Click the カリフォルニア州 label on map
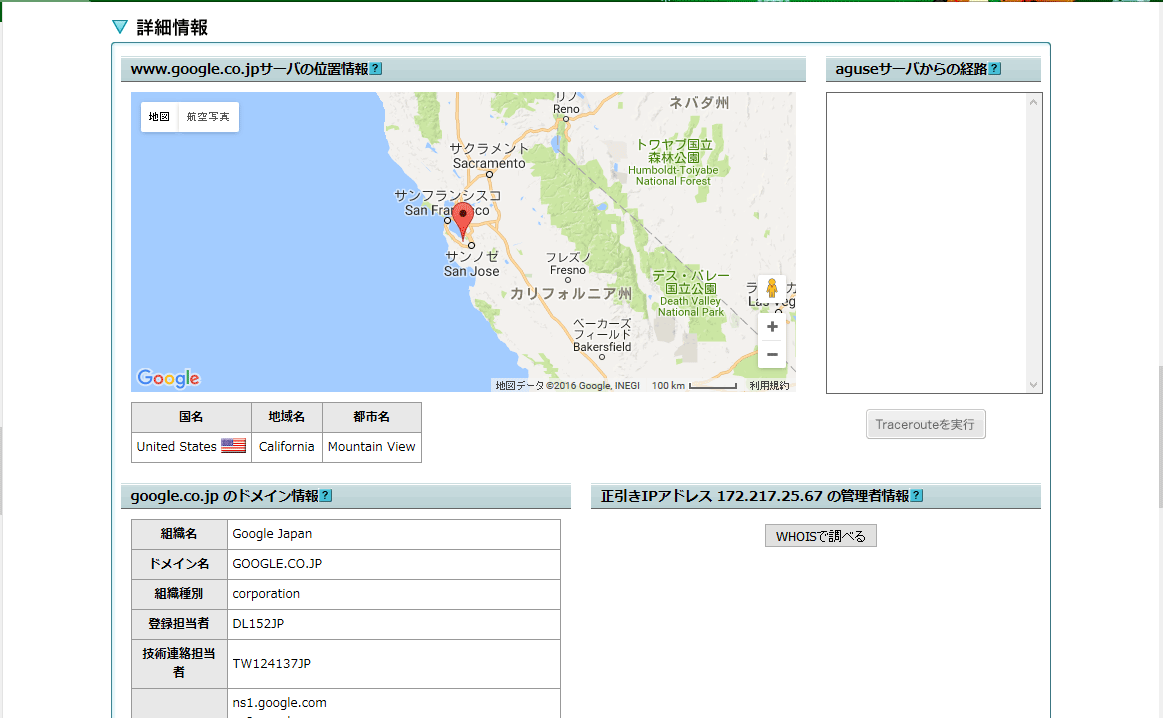1163x718 pixels. click(571, 294)
